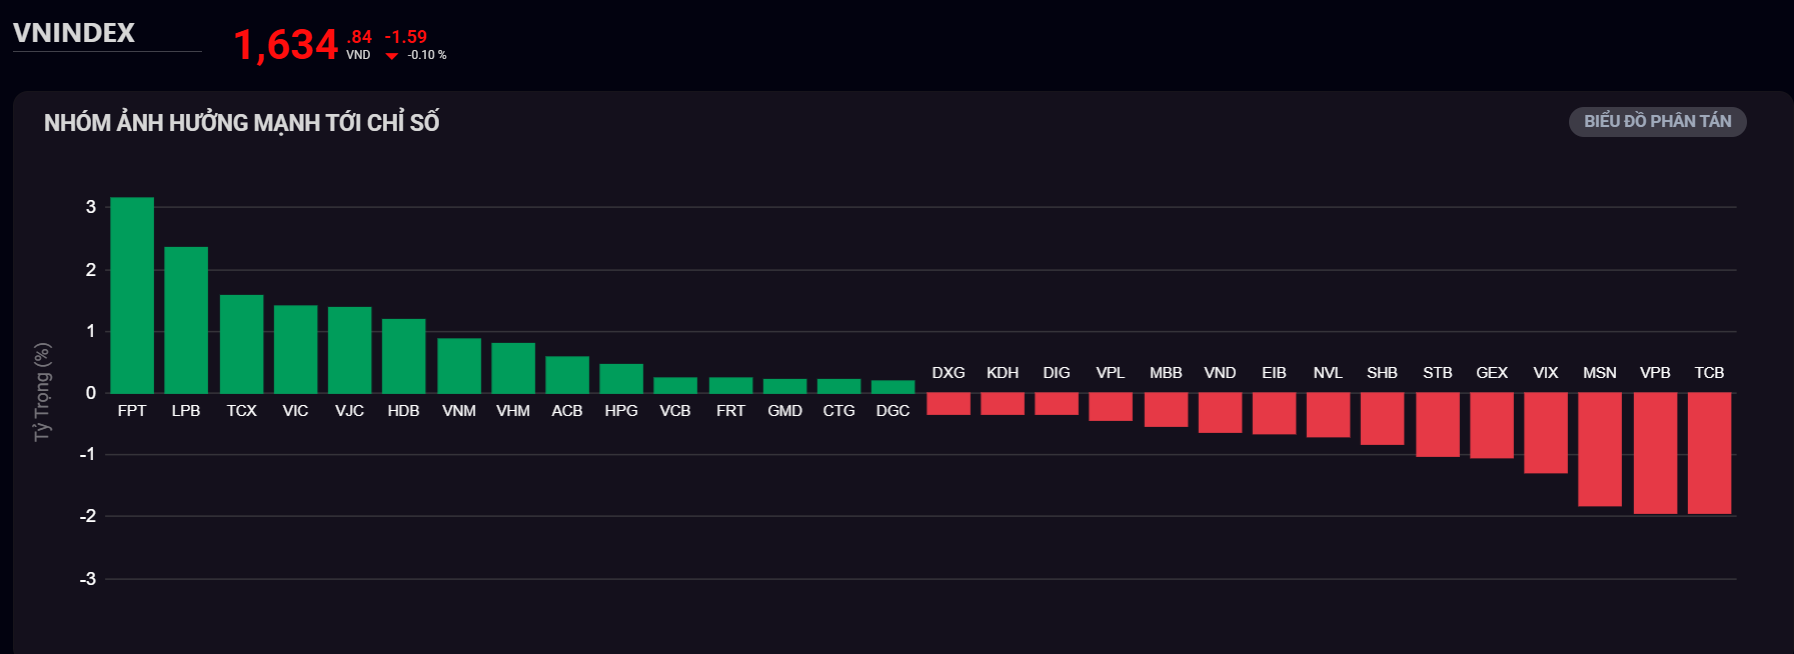Click the red GEX bar
1794x654 pixels.
pos(1491,425)
